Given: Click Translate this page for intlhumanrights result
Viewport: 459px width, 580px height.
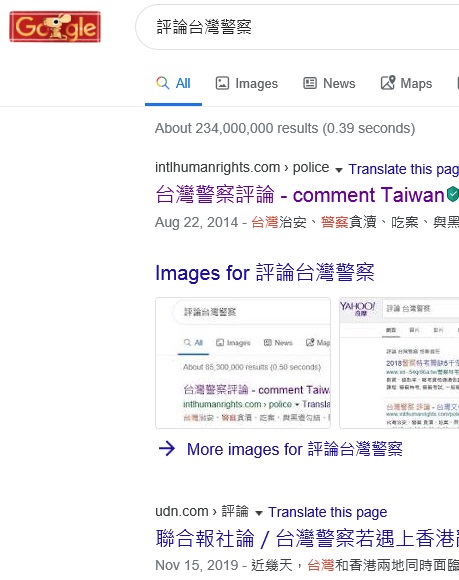Looking at the screenshot, I should tap(404, 169).
